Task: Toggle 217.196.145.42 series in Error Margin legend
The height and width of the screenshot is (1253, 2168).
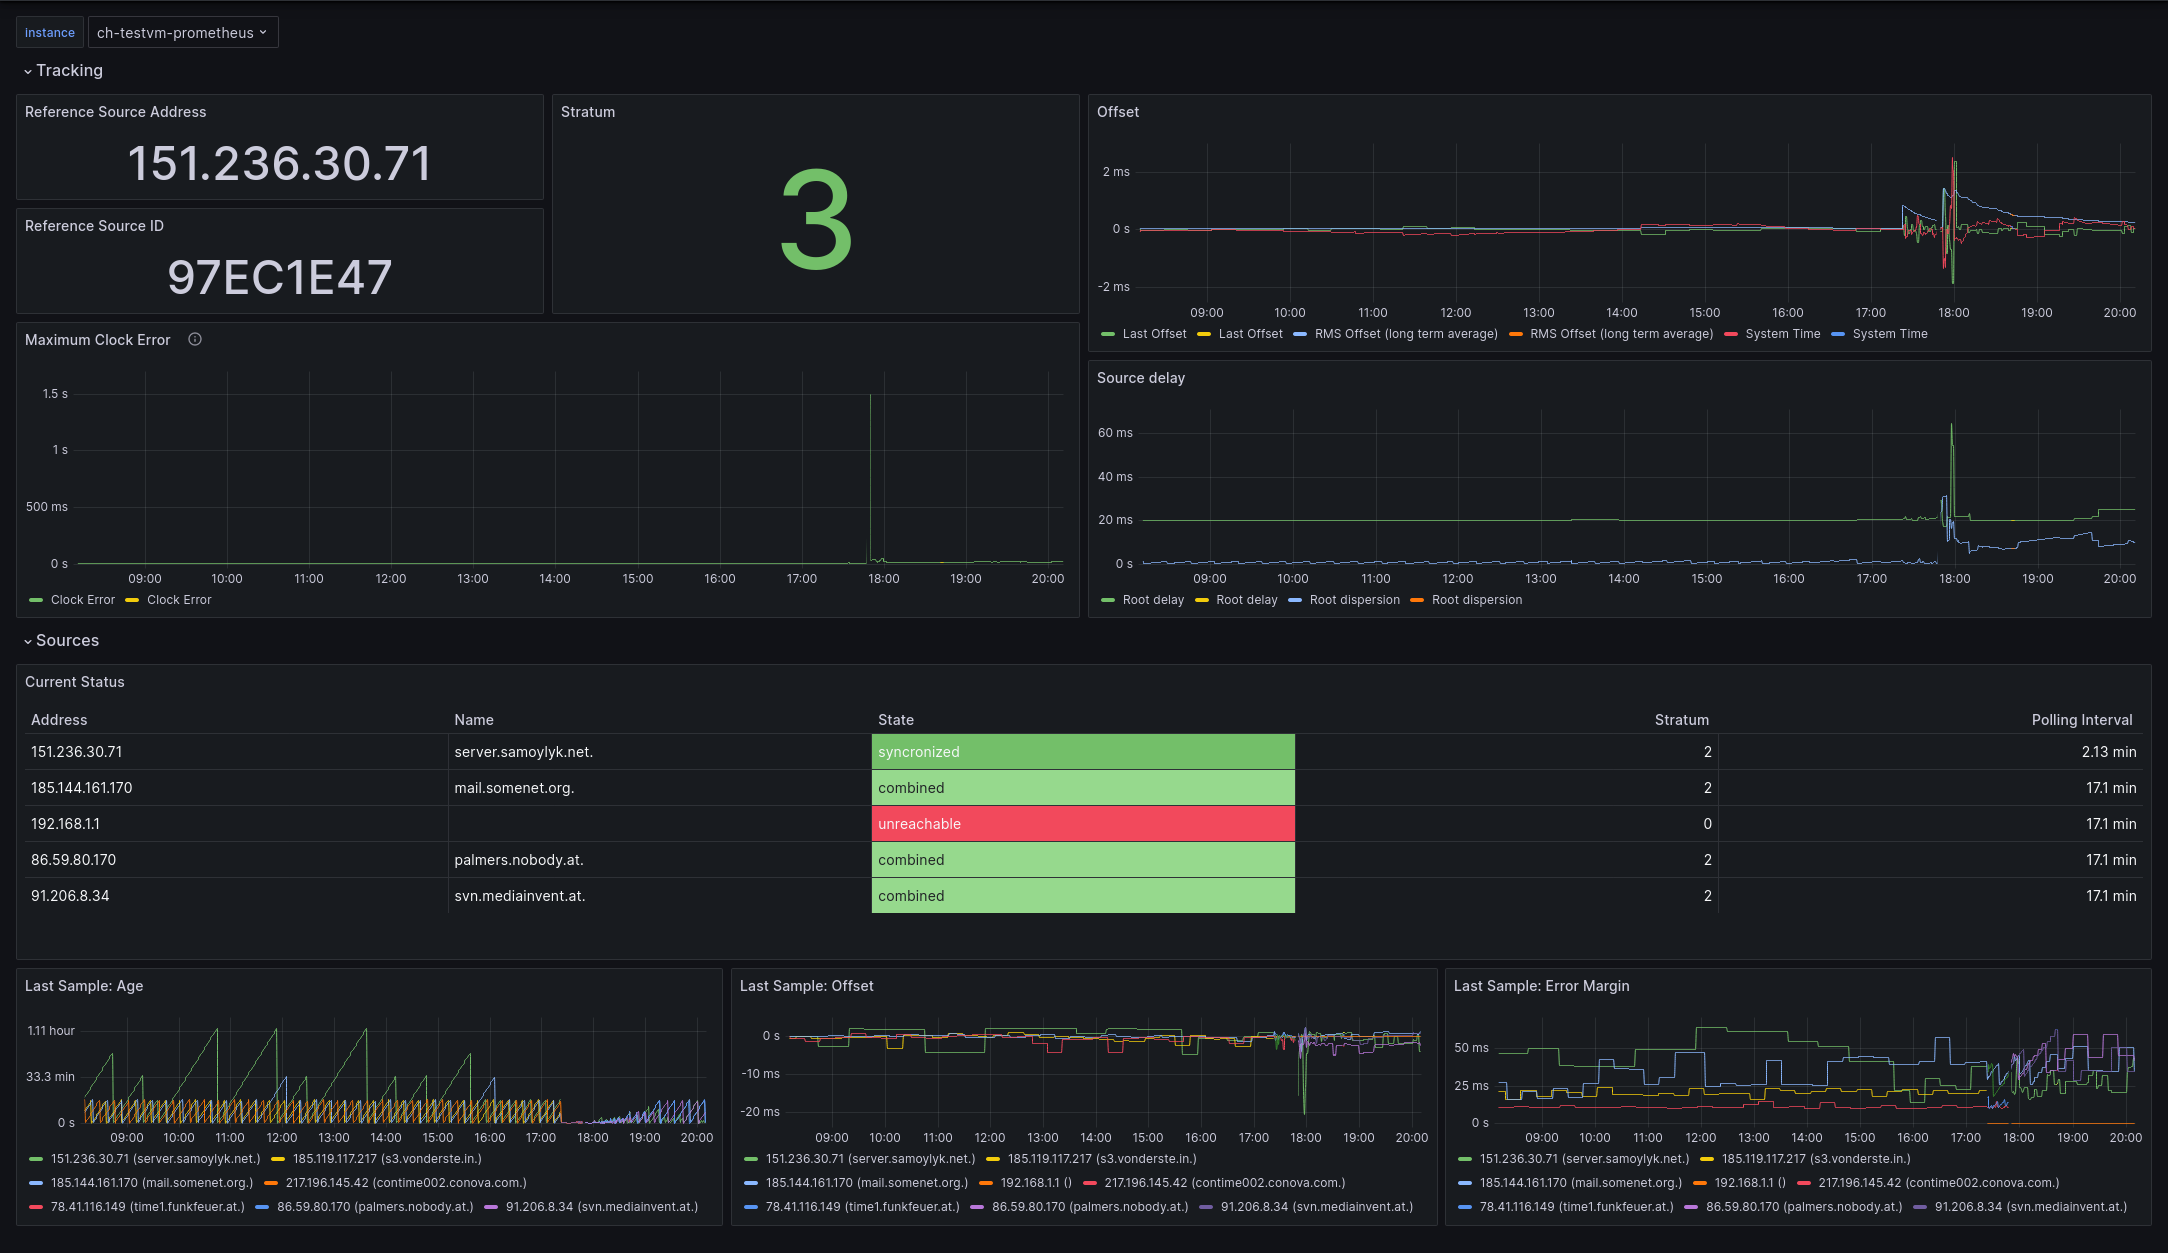Action: coord(1937,1183)
